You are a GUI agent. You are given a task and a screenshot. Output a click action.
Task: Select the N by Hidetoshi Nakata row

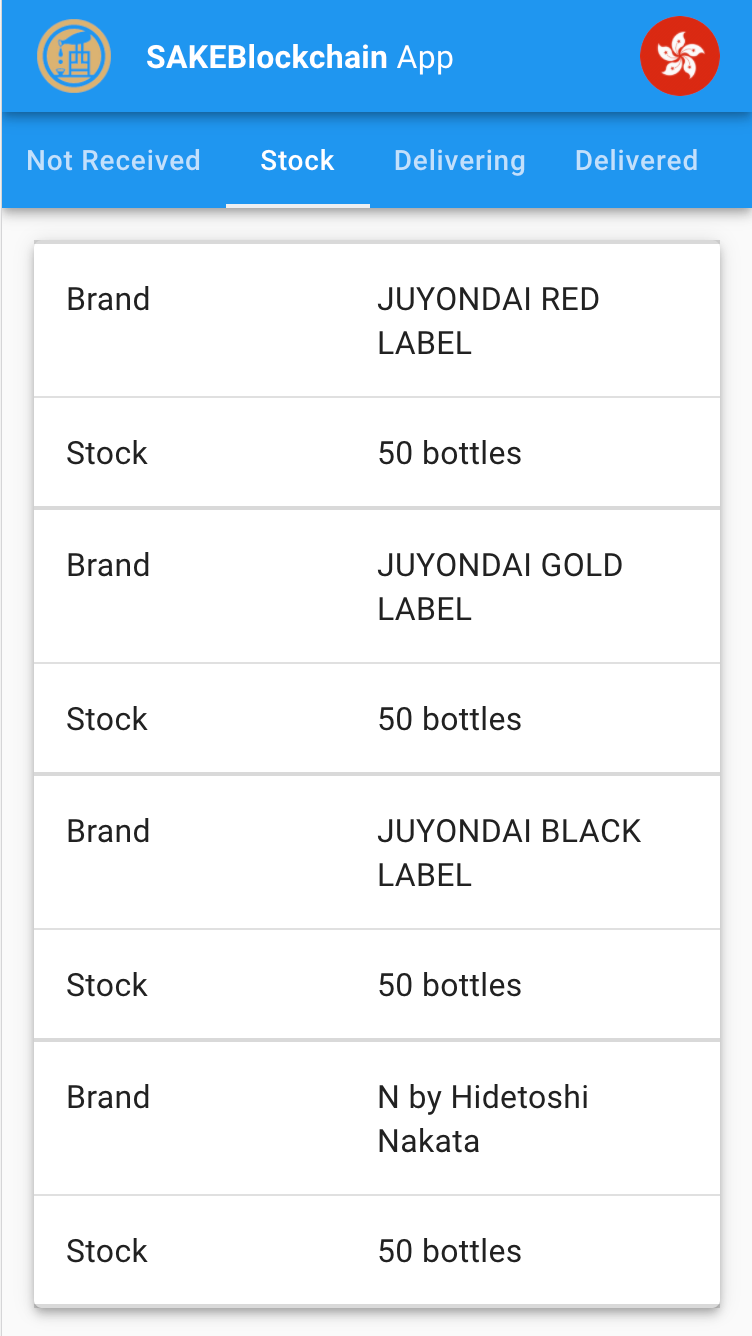(377, 1118)
